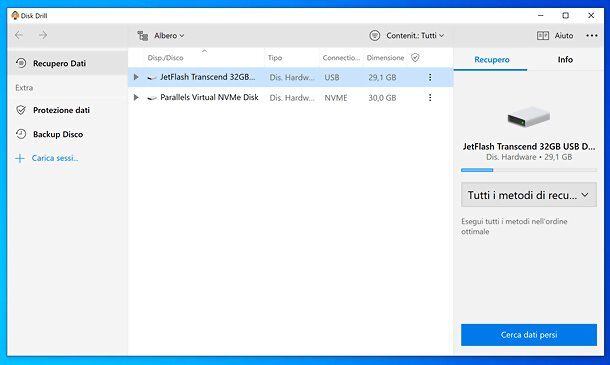
Task: Click the Carica sessi.. link
Action: tap(55, 158)
